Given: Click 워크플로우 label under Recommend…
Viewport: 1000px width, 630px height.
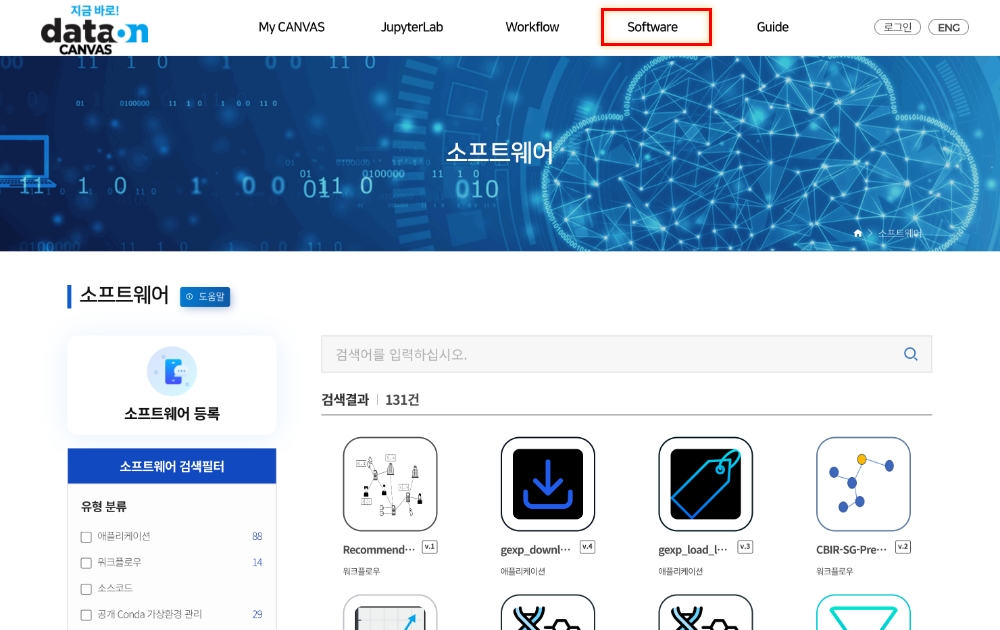Looking at the screenshot, I should coord(362,571).
